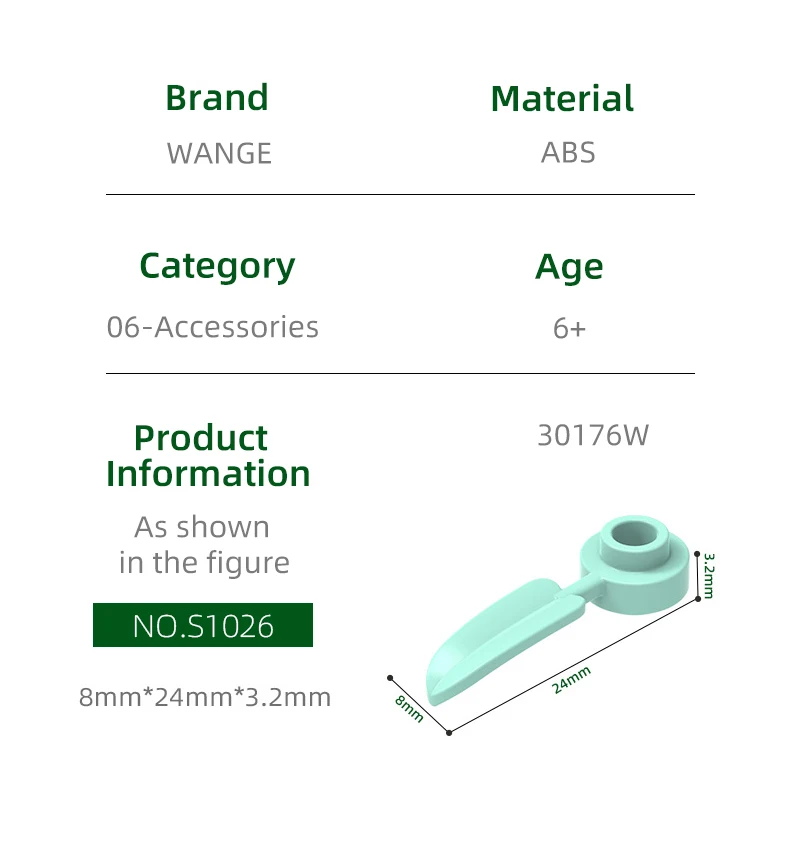The width and height of the screenshot is (800, 852).
Task: Select the WANGE brand name text
Action: pos(219,153)
